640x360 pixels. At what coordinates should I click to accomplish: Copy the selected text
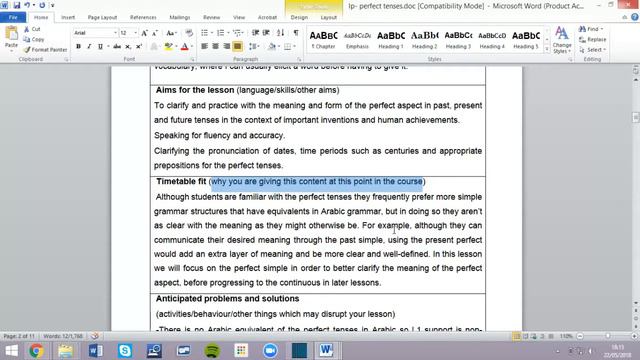[34, 39]
